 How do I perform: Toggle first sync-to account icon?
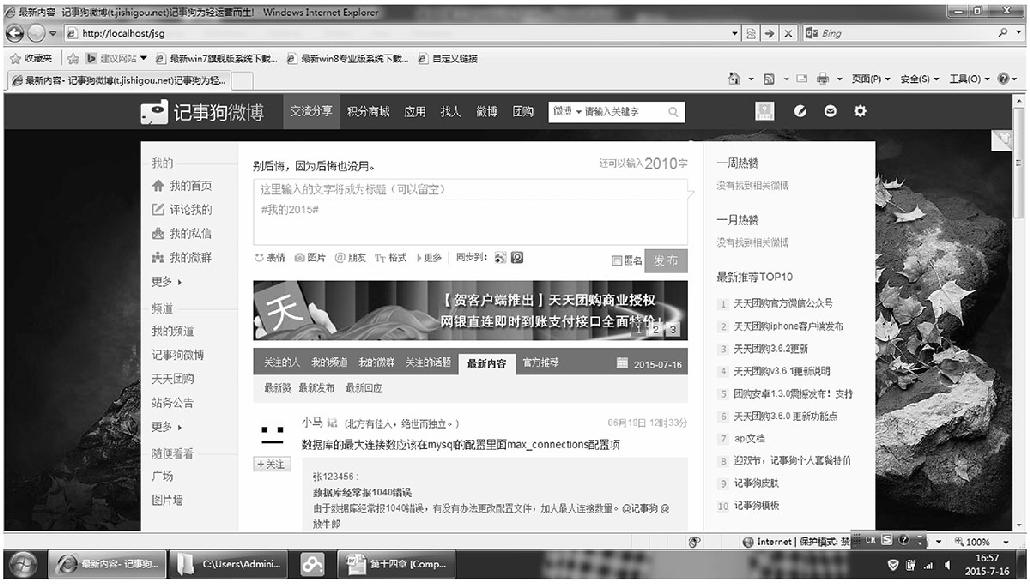(x=501, y=258)
